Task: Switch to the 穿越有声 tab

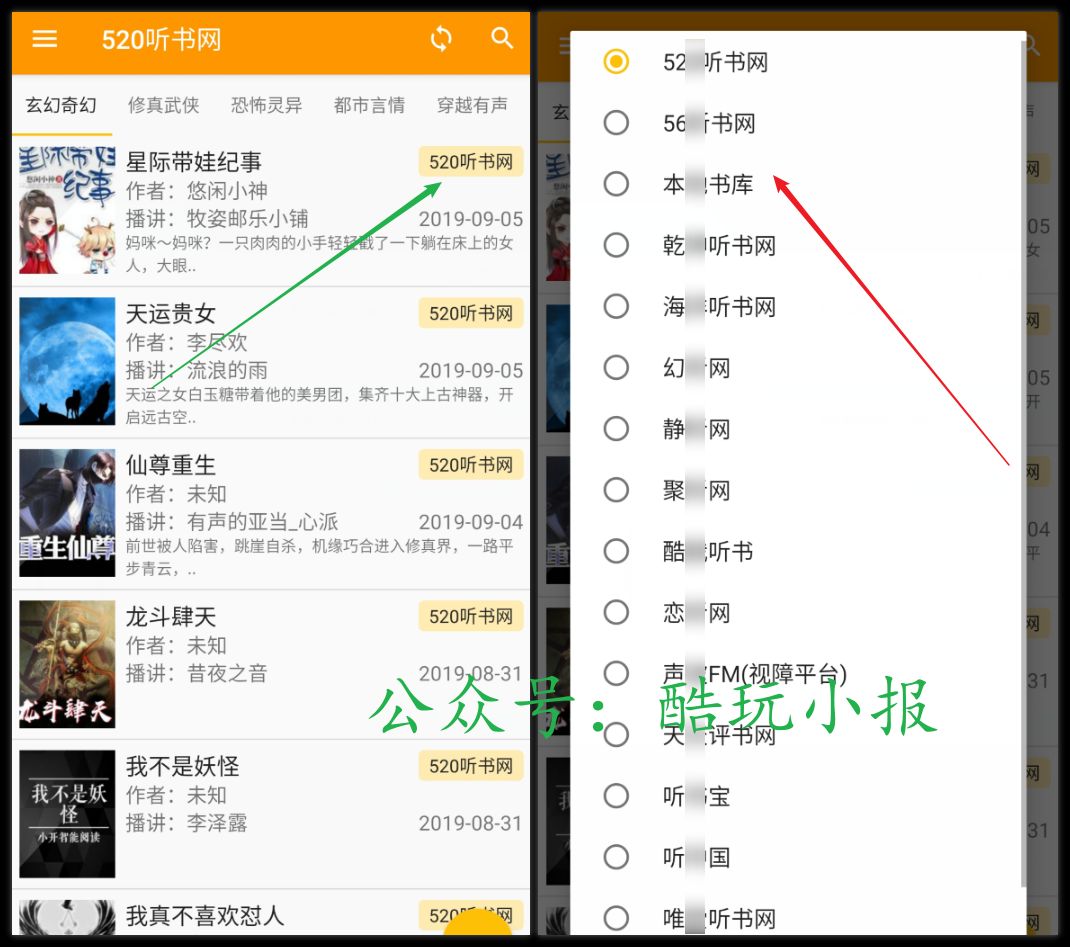Action: (472, 105)
